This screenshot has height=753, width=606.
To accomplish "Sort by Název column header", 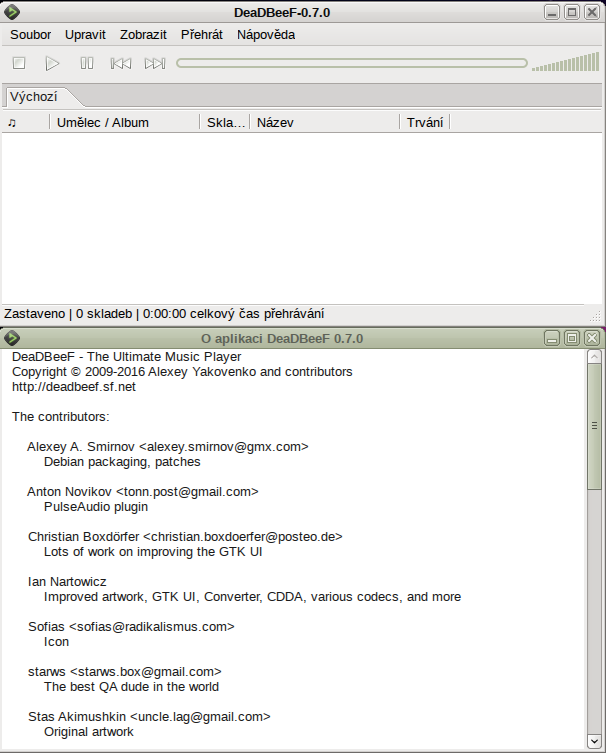I will click(325, 122).
